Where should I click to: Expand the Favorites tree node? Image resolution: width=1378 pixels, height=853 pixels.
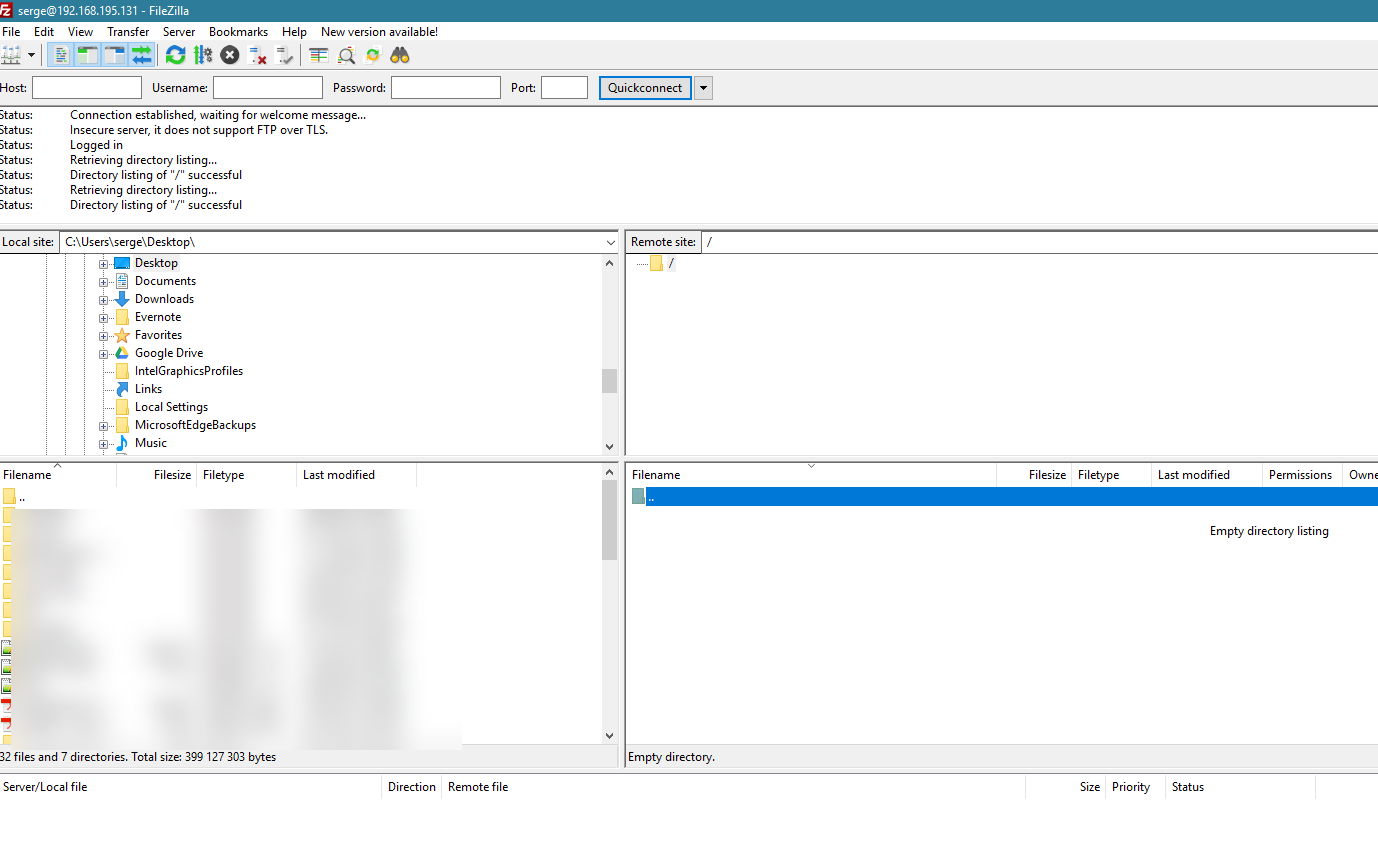103,336
